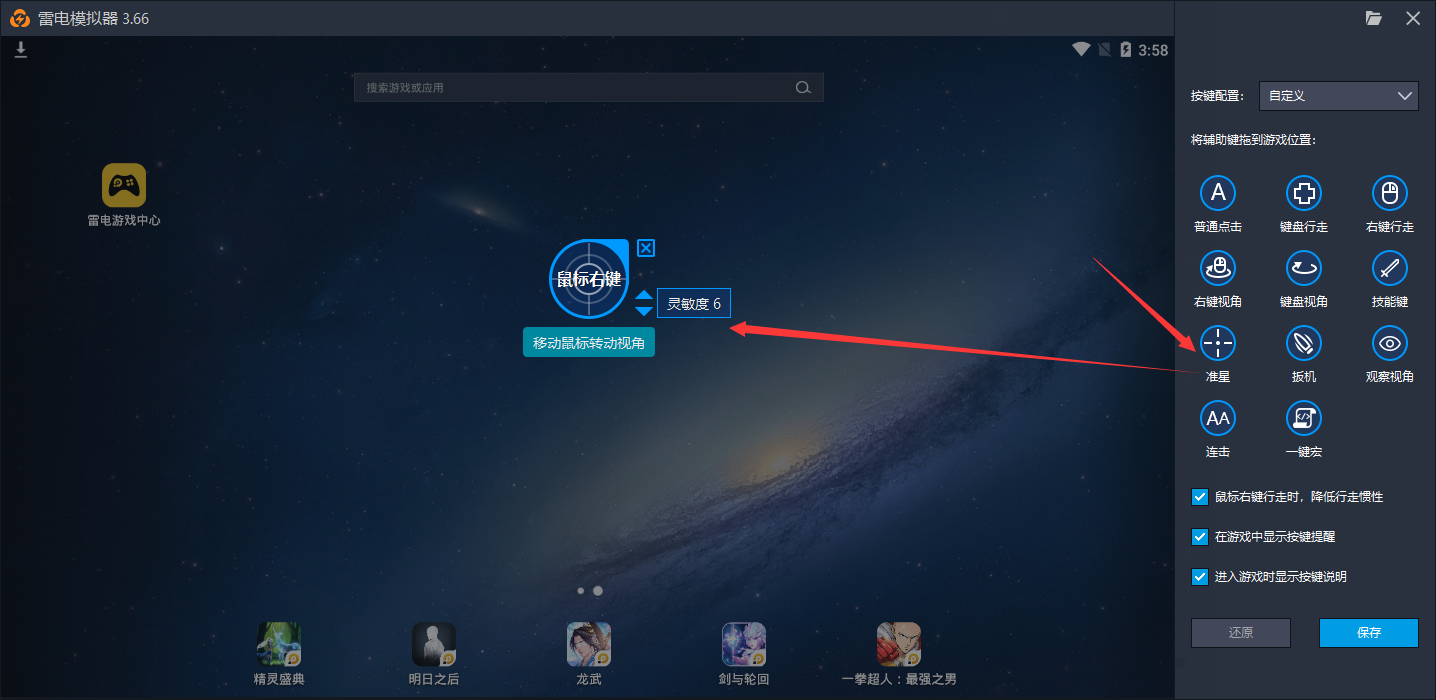Click the 3:58 clock in the status bar
1436x700 pixels.
click(1153, 50)
